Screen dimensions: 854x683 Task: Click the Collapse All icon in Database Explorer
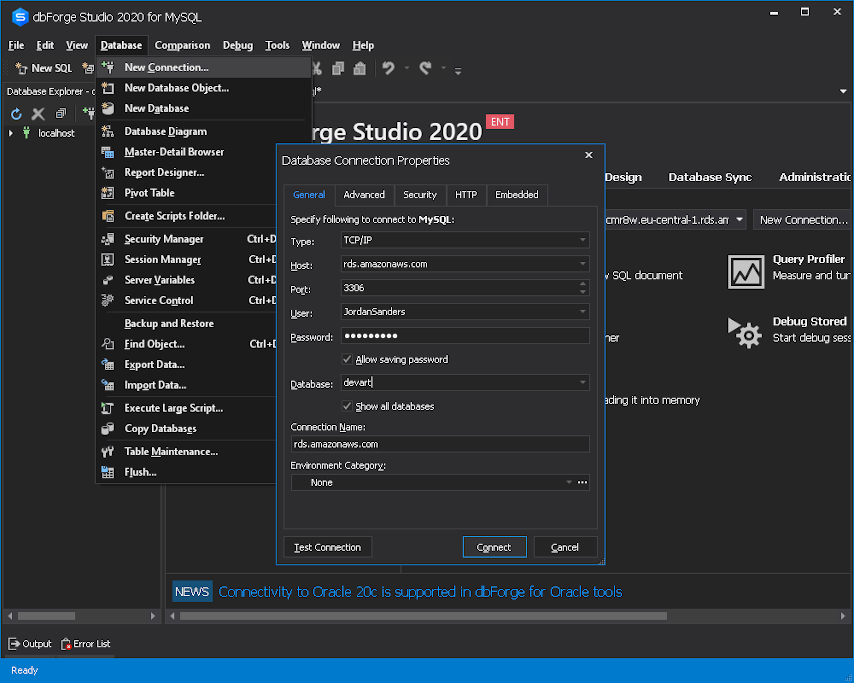(60, 114)
